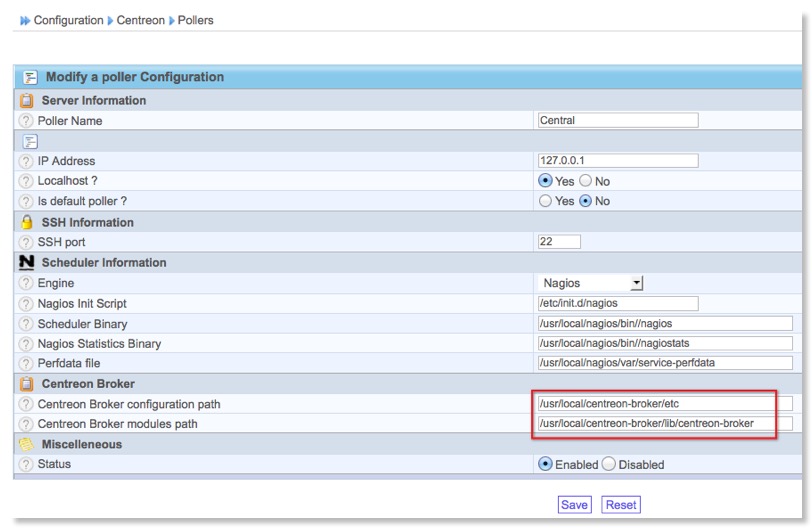812x528 pixels.
Task: Click help icon beside SSH port
Action: pos(26,242)
